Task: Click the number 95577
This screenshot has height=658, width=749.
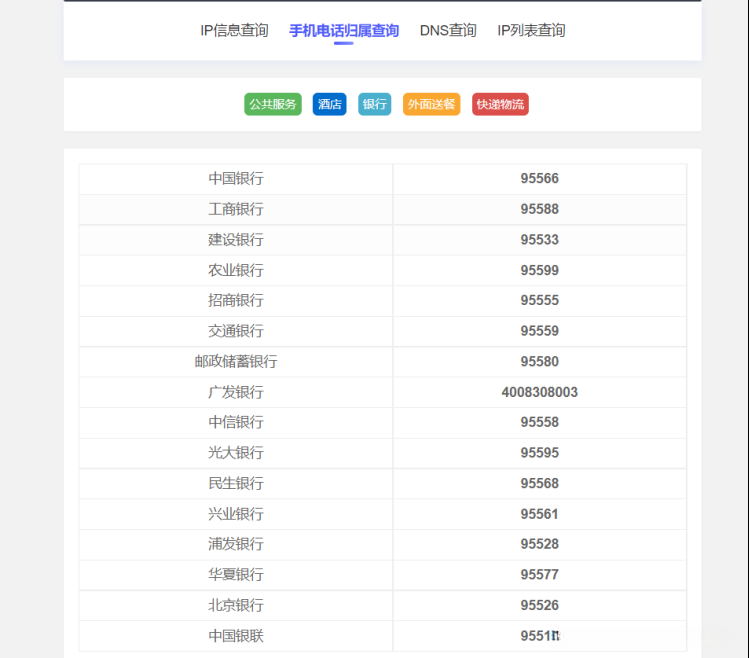Action: coord(539,575)
